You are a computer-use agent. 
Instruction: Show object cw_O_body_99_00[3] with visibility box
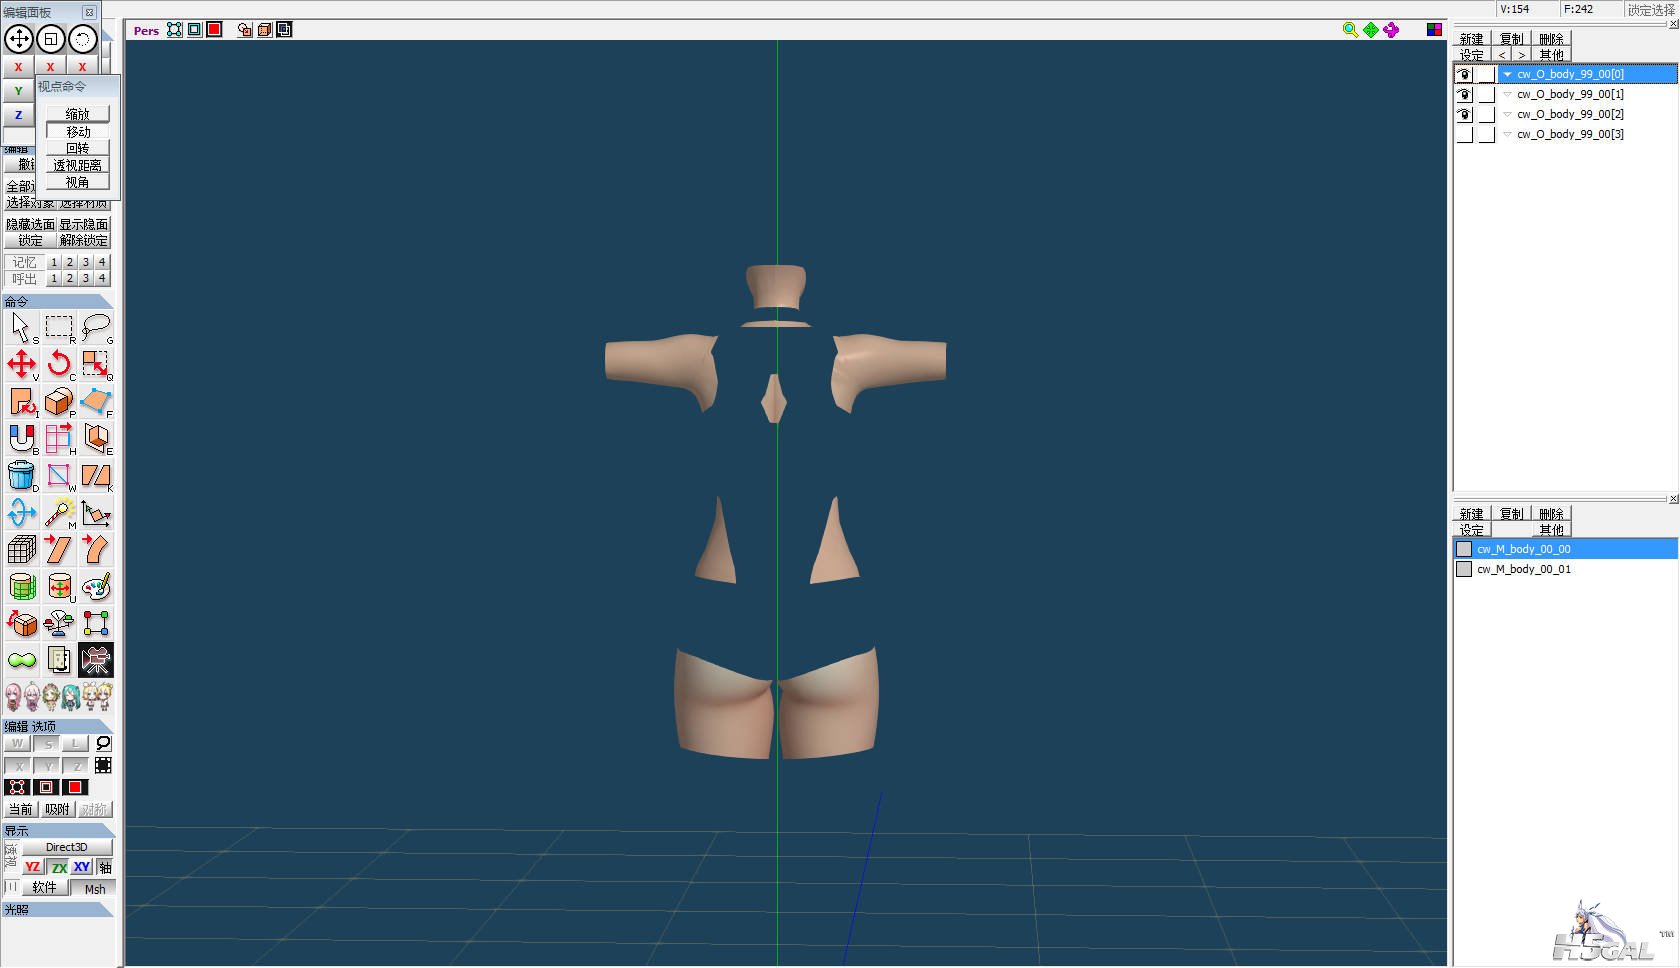coord(1464,135)
